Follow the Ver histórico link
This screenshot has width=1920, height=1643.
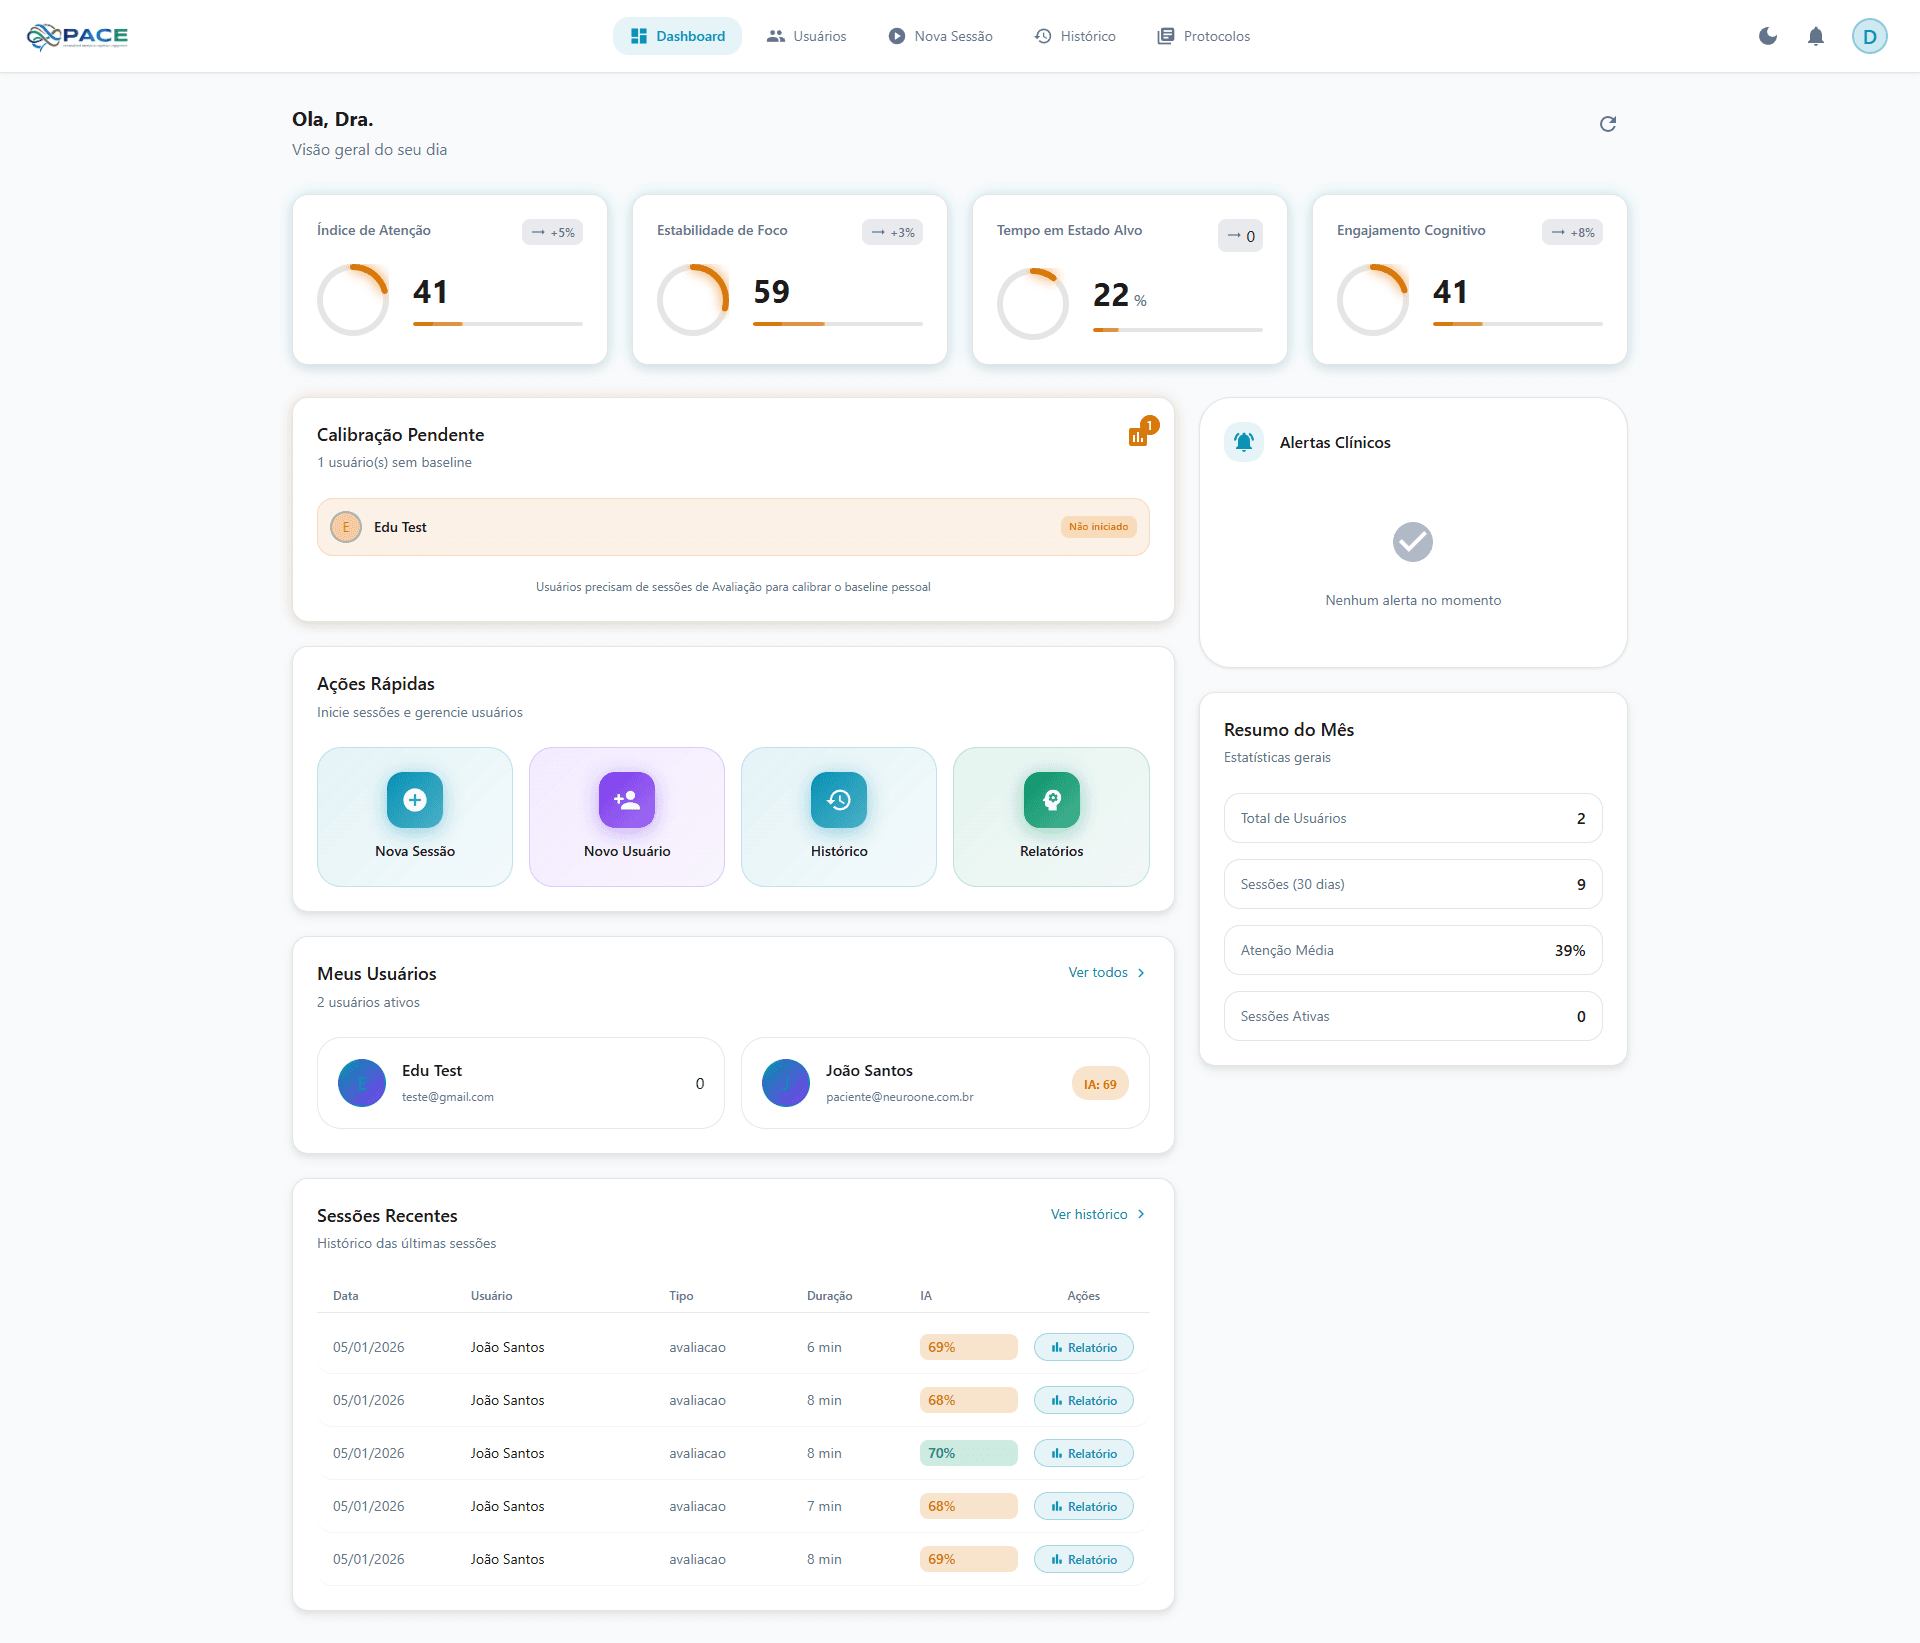(x=1098, y=1214)
